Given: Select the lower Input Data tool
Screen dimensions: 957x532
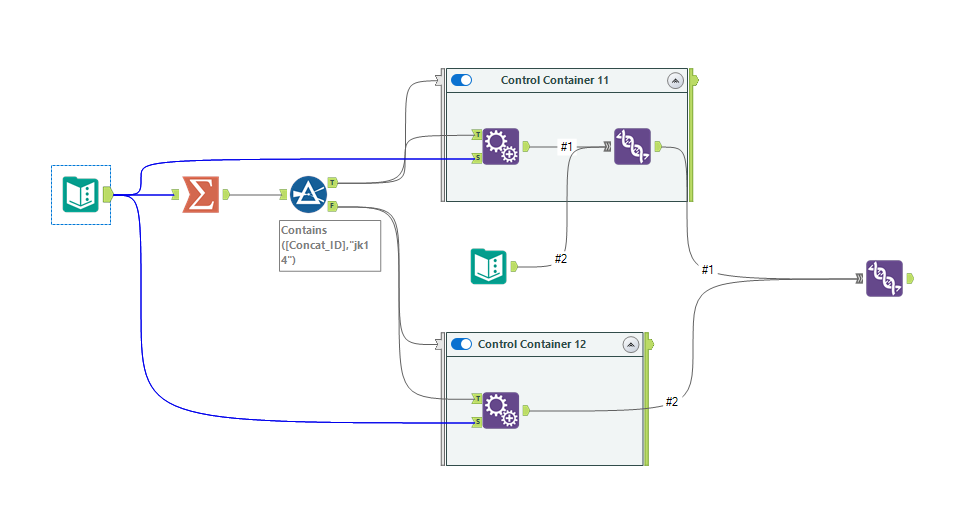Looking at the screenshot, I should pyautogui.click(x=489, y=266).
